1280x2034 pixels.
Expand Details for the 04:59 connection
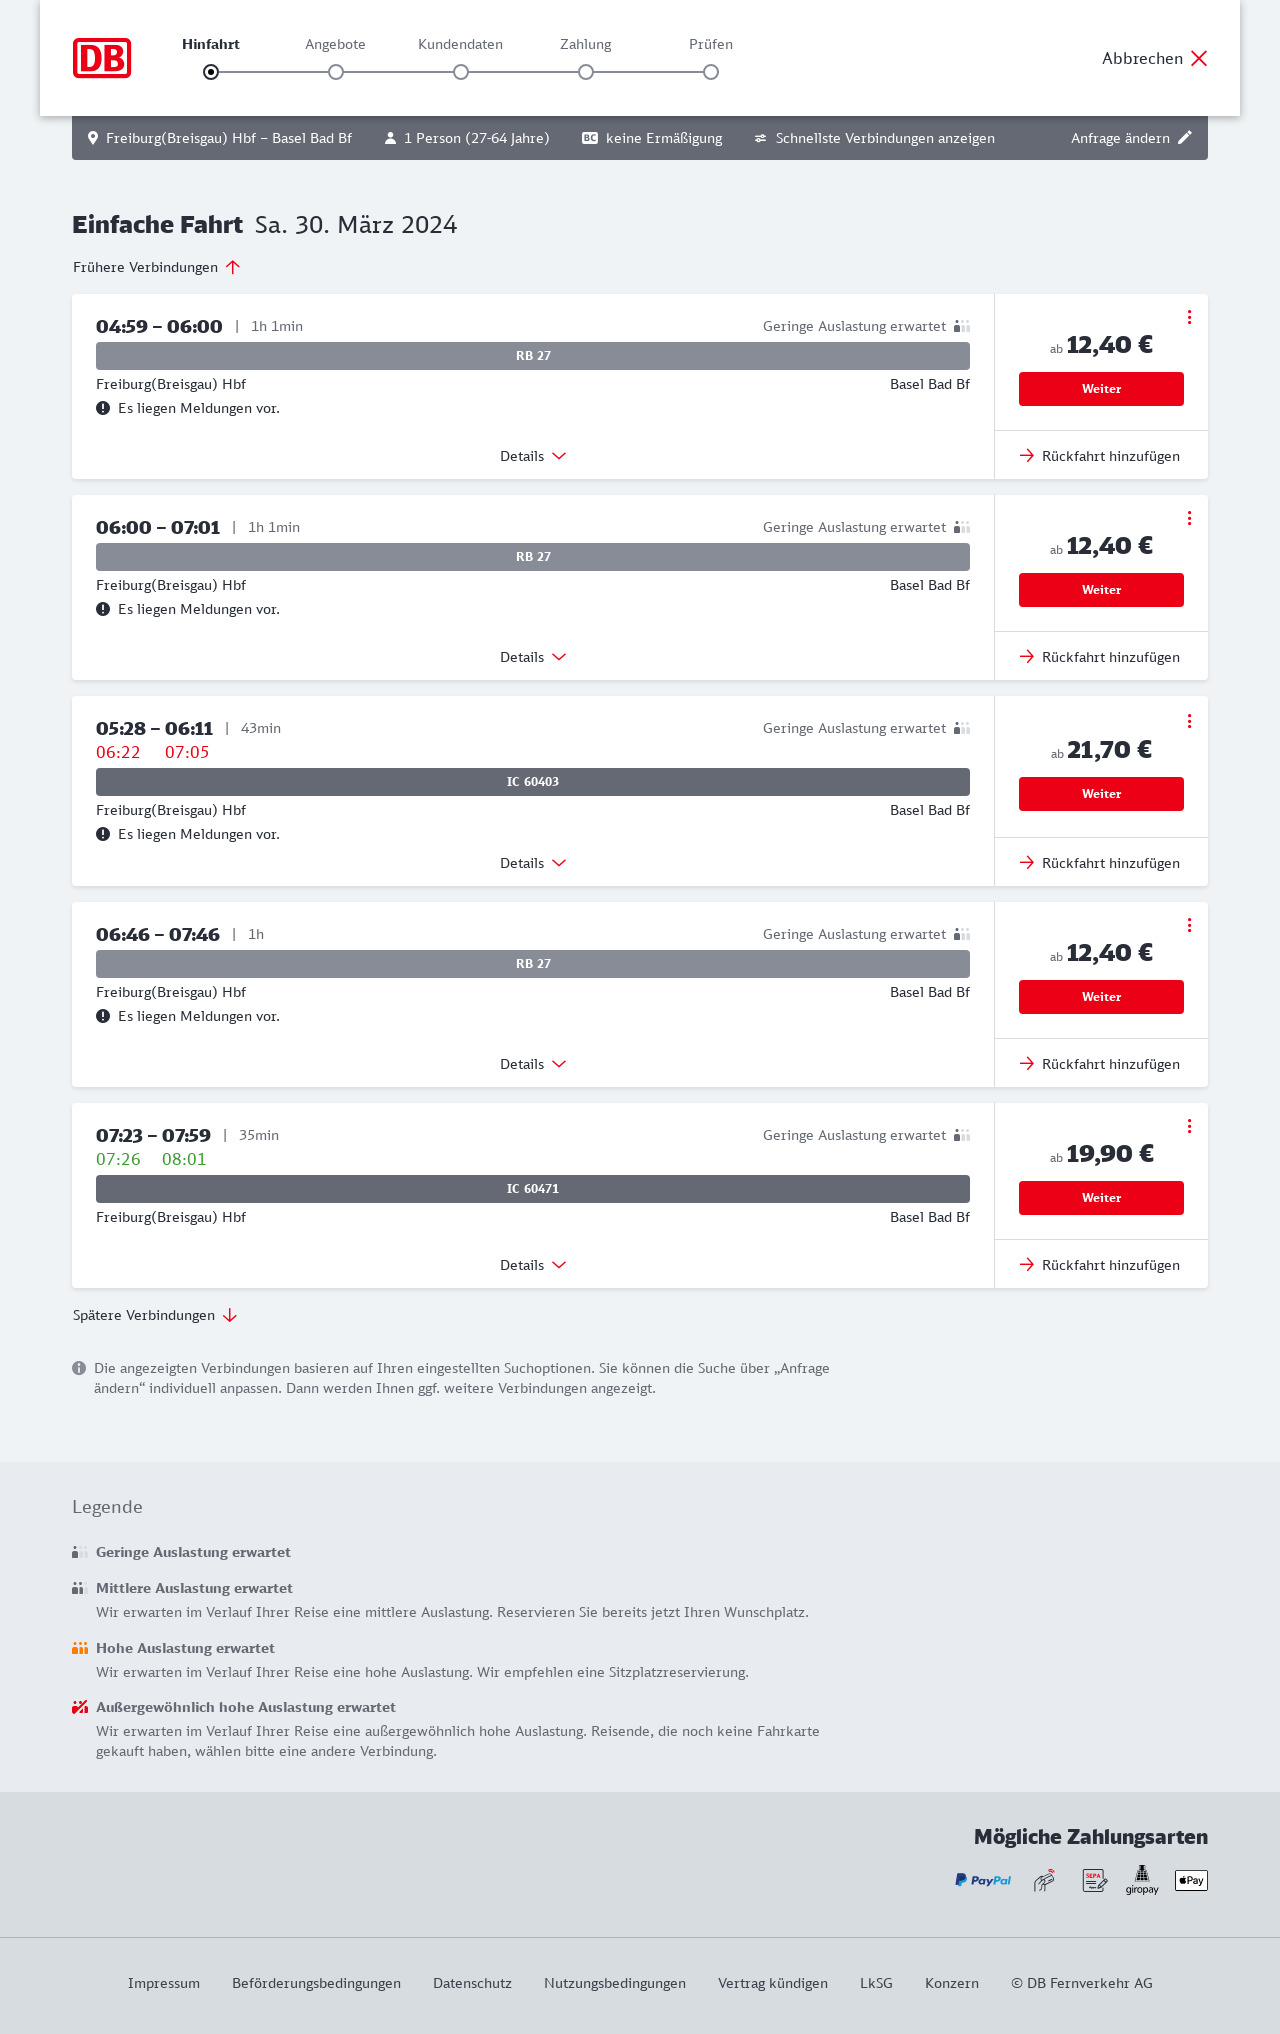click(x=533, y=456)
